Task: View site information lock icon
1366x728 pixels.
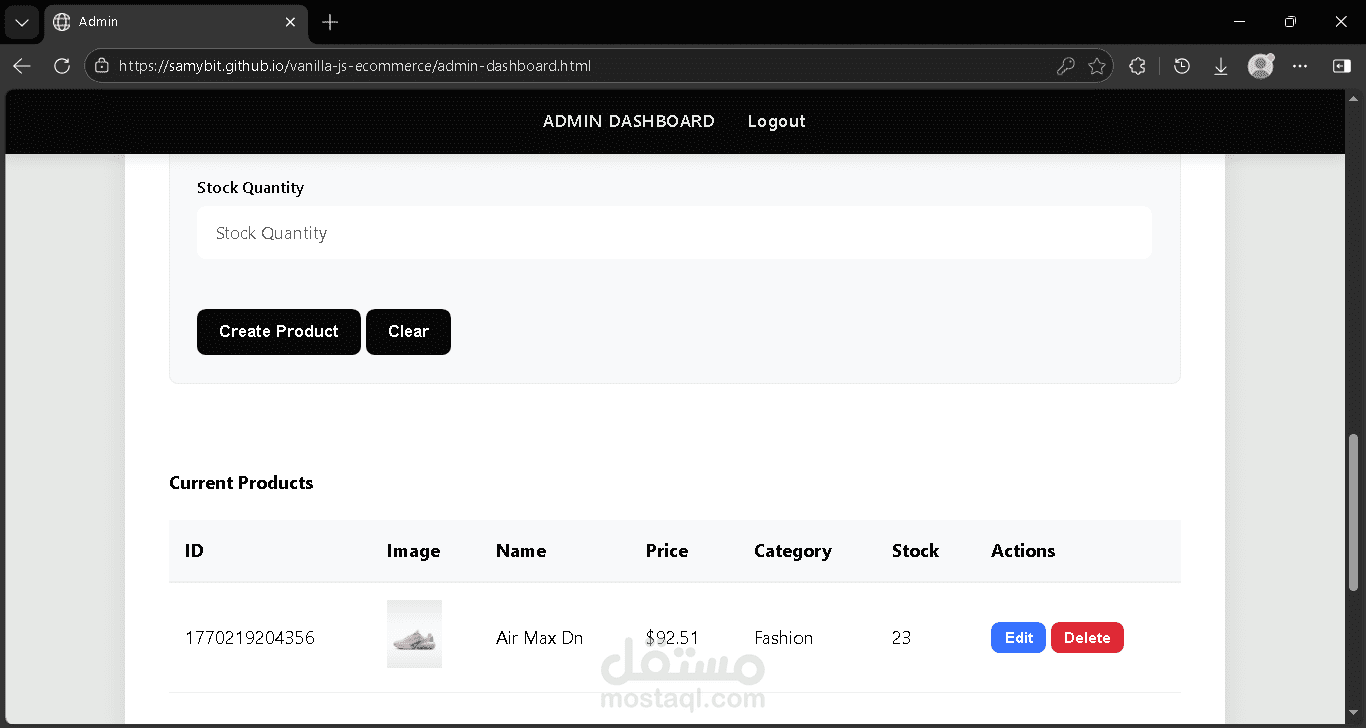Action: pos(101,66)
